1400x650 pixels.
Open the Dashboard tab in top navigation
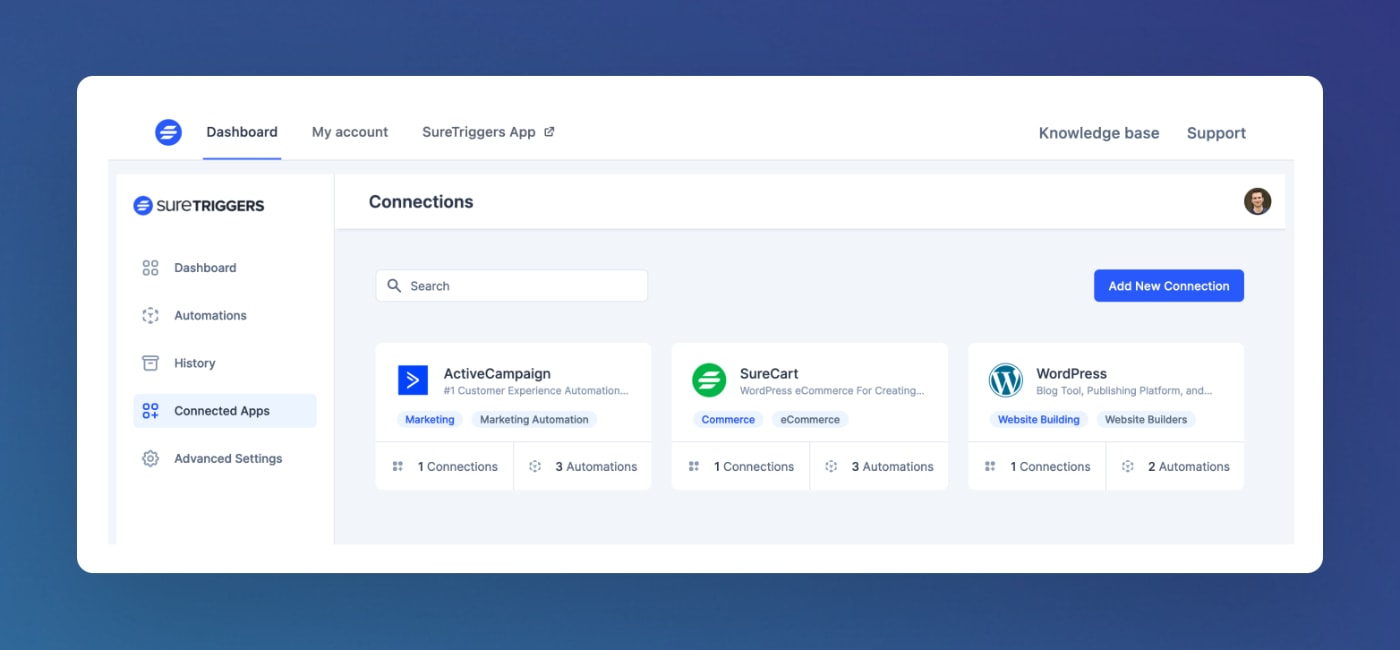(x=242, y=132)
